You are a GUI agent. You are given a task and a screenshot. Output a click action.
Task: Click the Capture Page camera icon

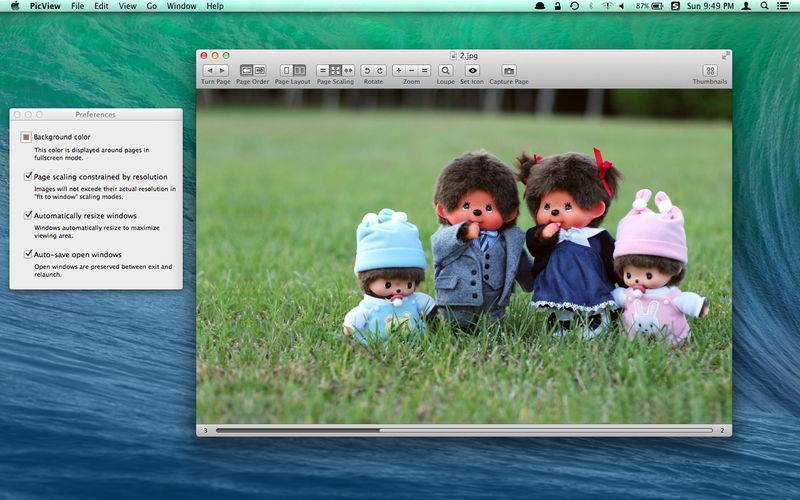point(509,70)
